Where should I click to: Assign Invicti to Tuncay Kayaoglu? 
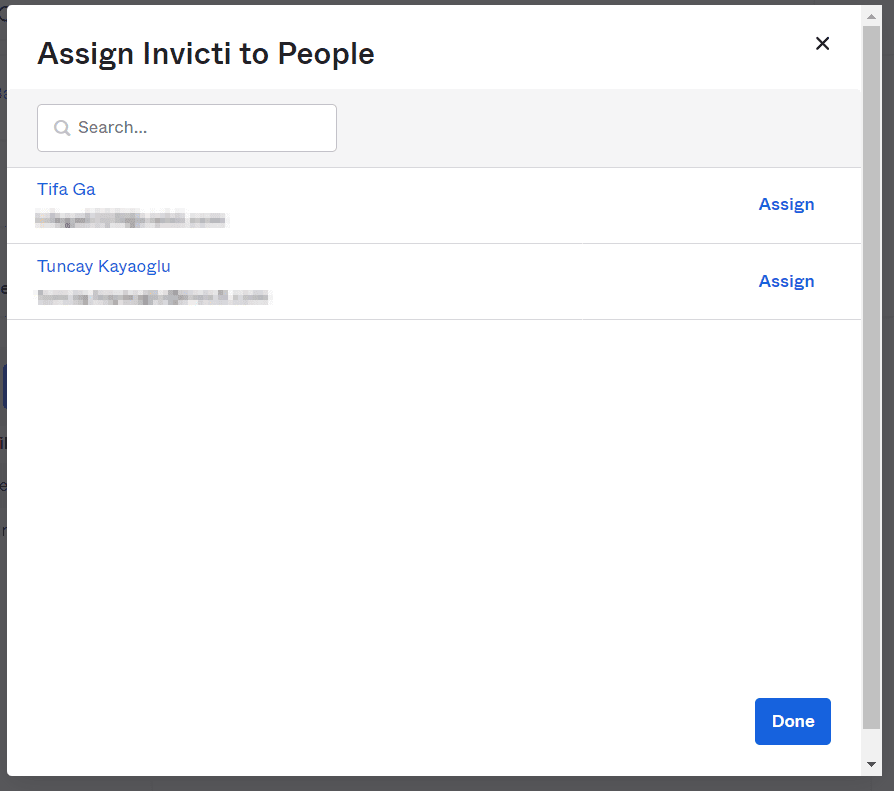tap(786, 281)
